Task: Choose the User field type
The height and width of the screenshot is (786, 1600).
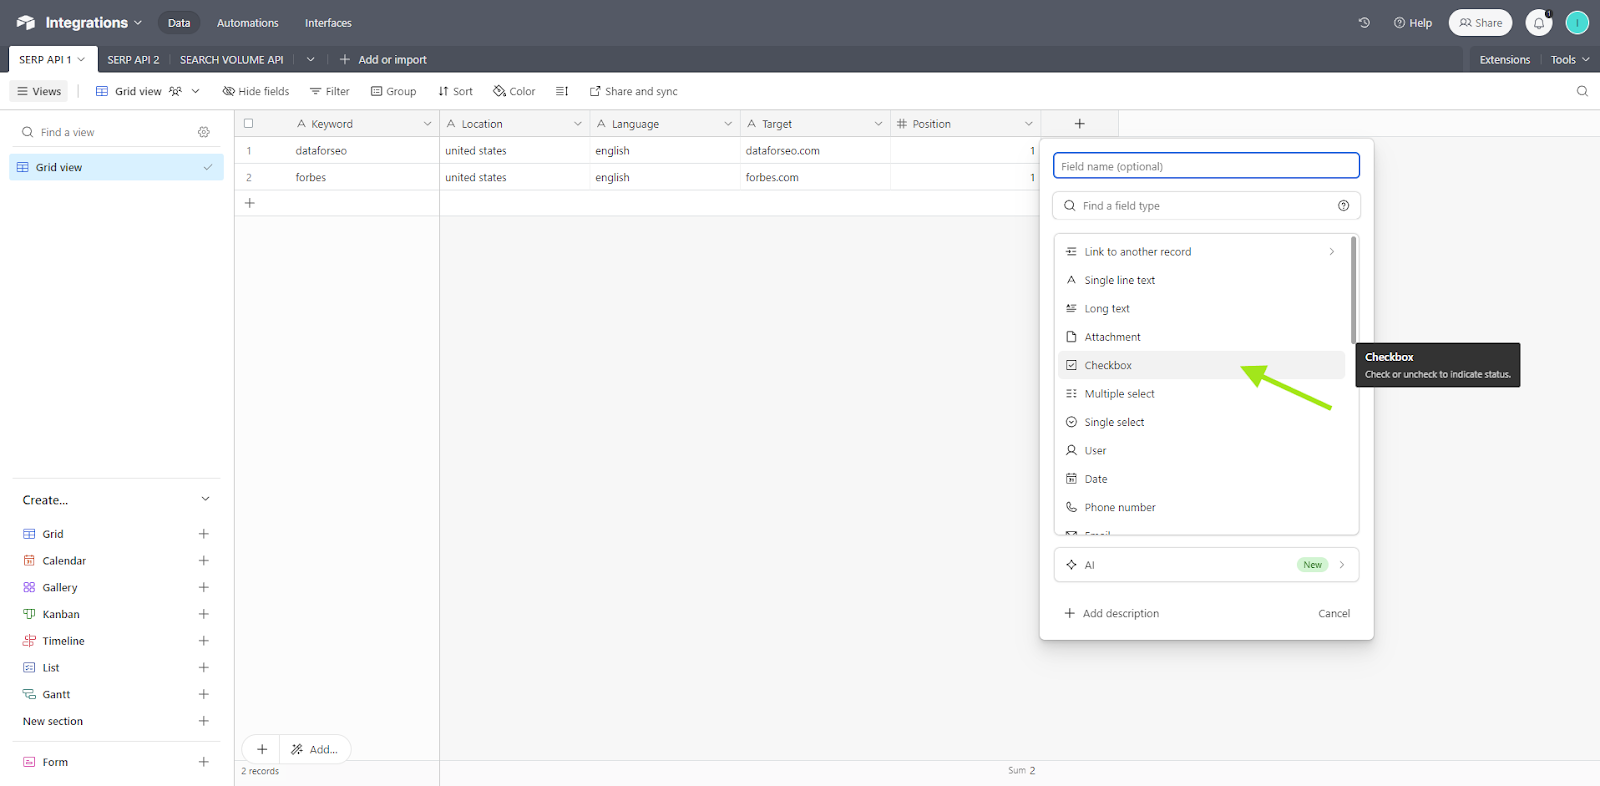Action: (1201, 451)
